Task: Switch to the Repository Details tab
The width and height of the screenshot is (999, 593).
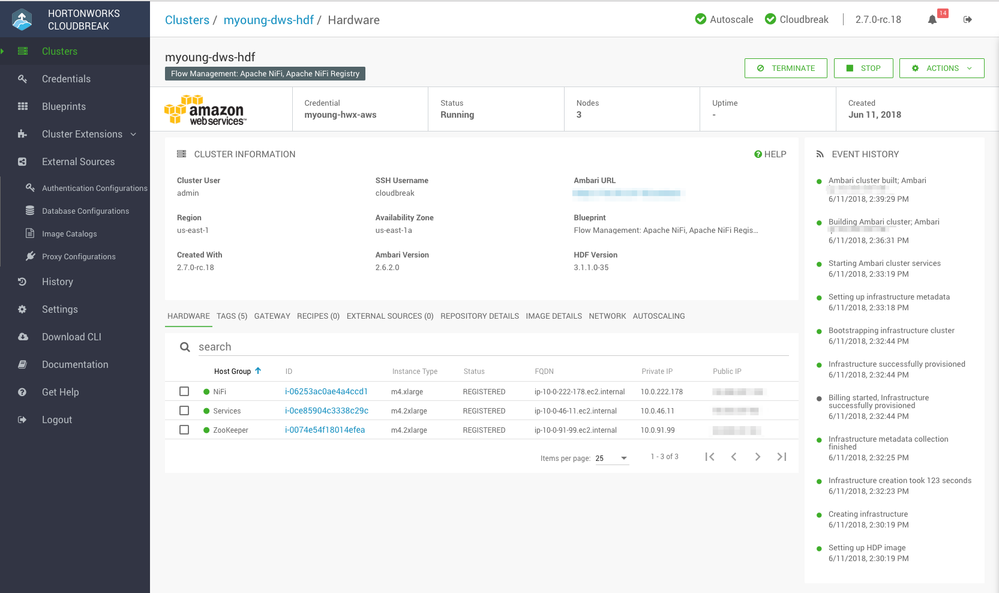Action: coord(480,316)
